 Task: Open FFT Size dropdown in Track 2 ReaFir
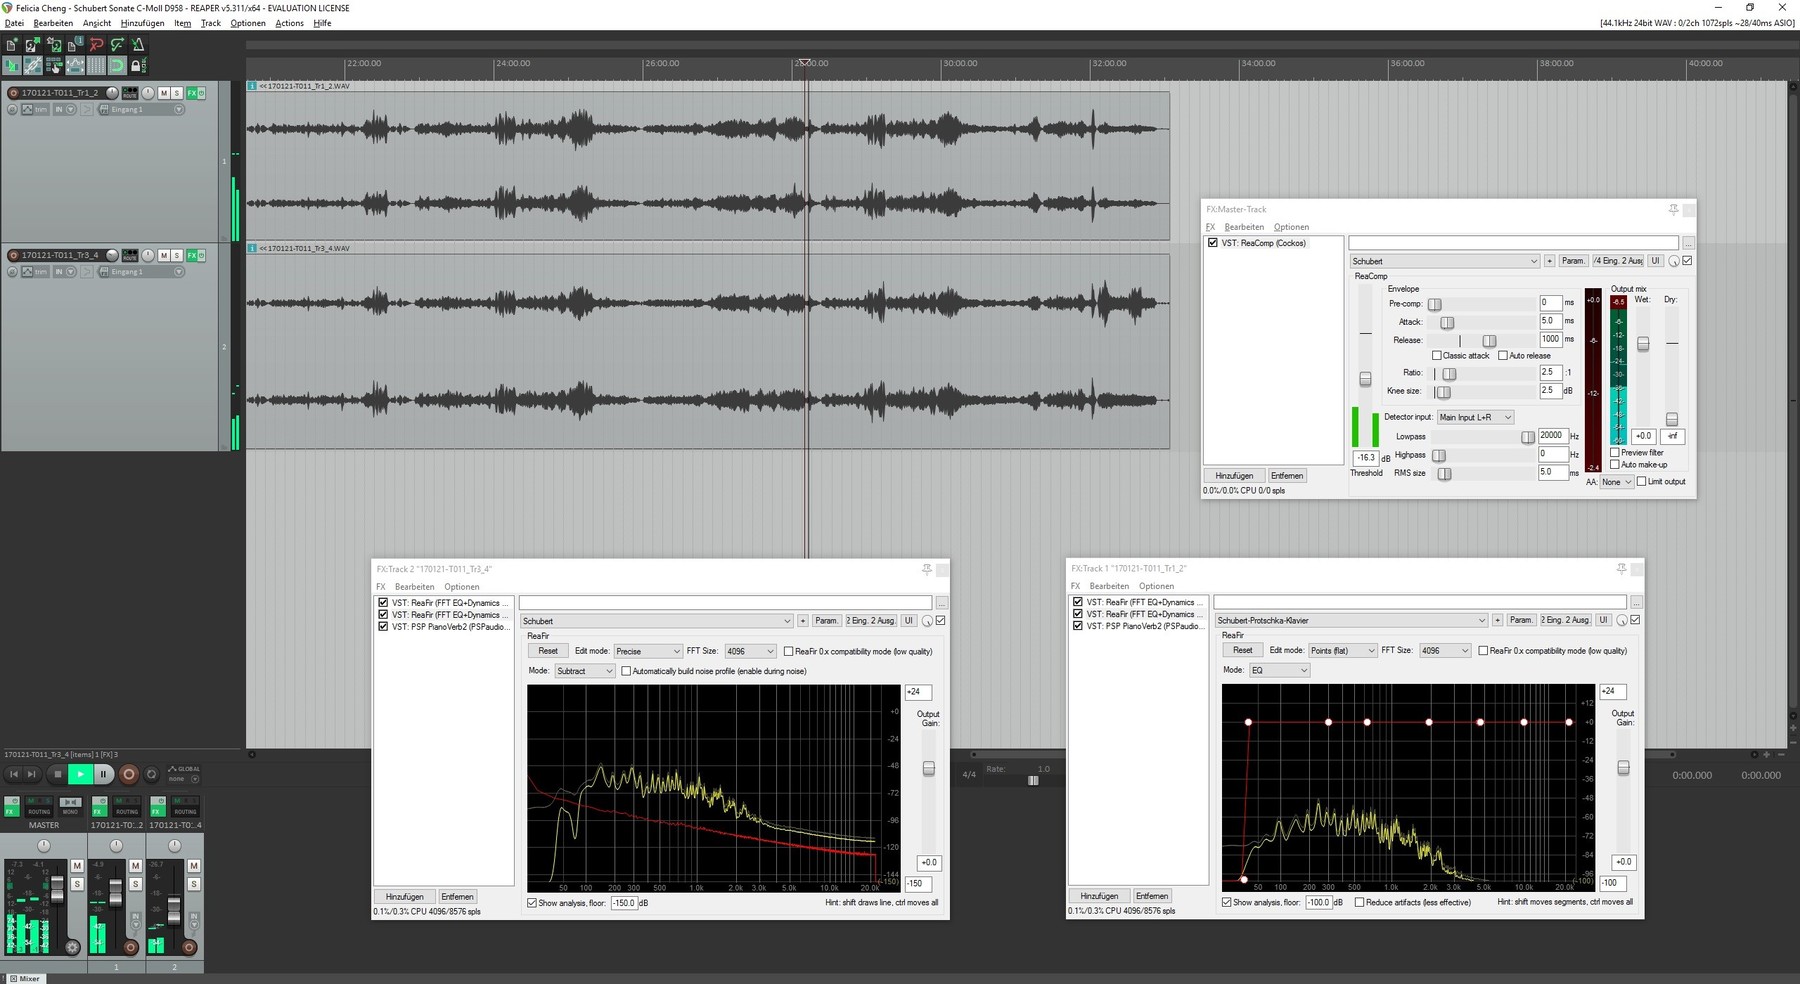tap(750, 651)
